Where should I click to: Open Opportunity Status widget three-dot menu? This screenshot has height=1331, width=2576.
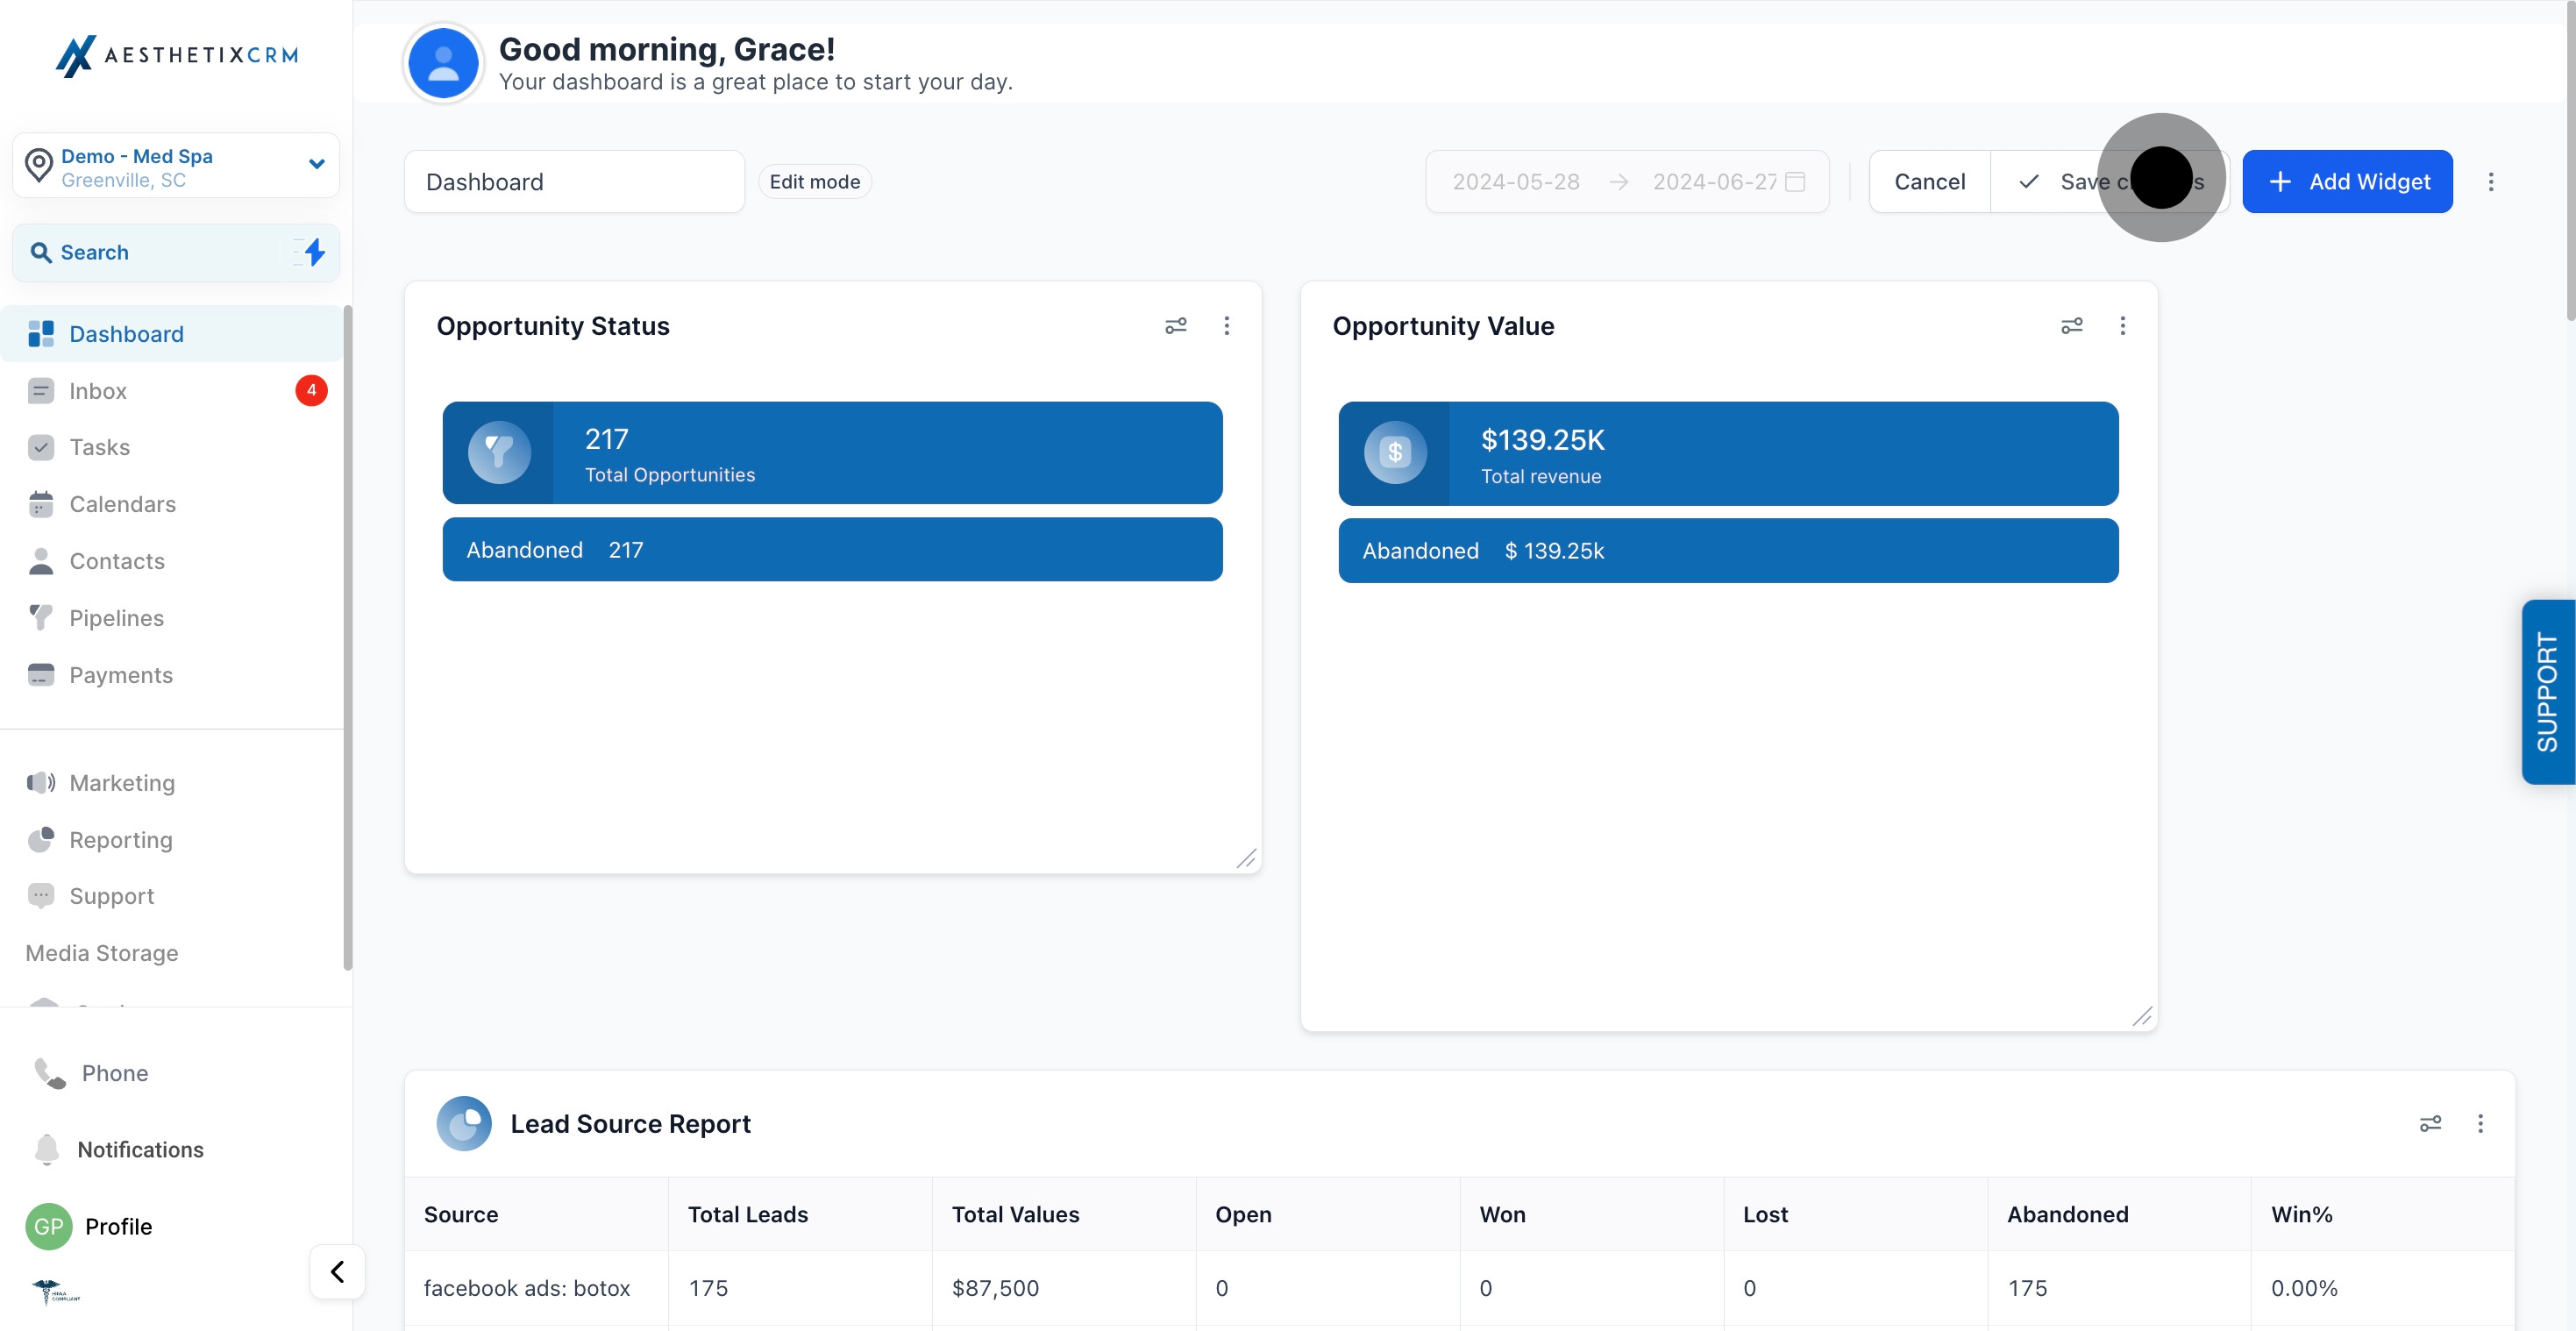(1227, 326)
